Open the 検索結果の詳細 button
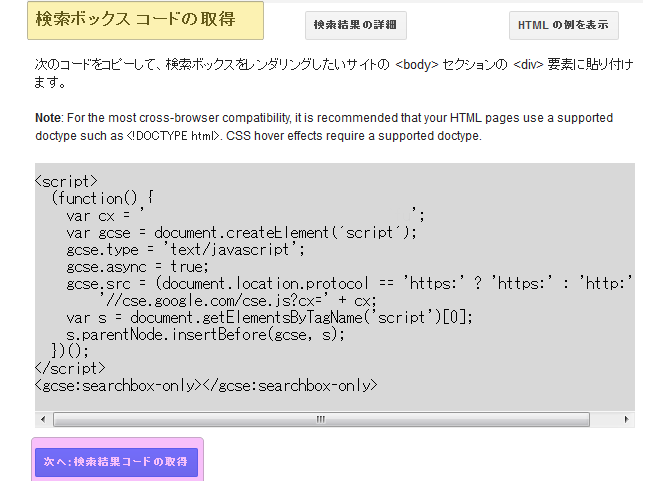The height and width of the screenshot is (481, 670). click(356, 25)
